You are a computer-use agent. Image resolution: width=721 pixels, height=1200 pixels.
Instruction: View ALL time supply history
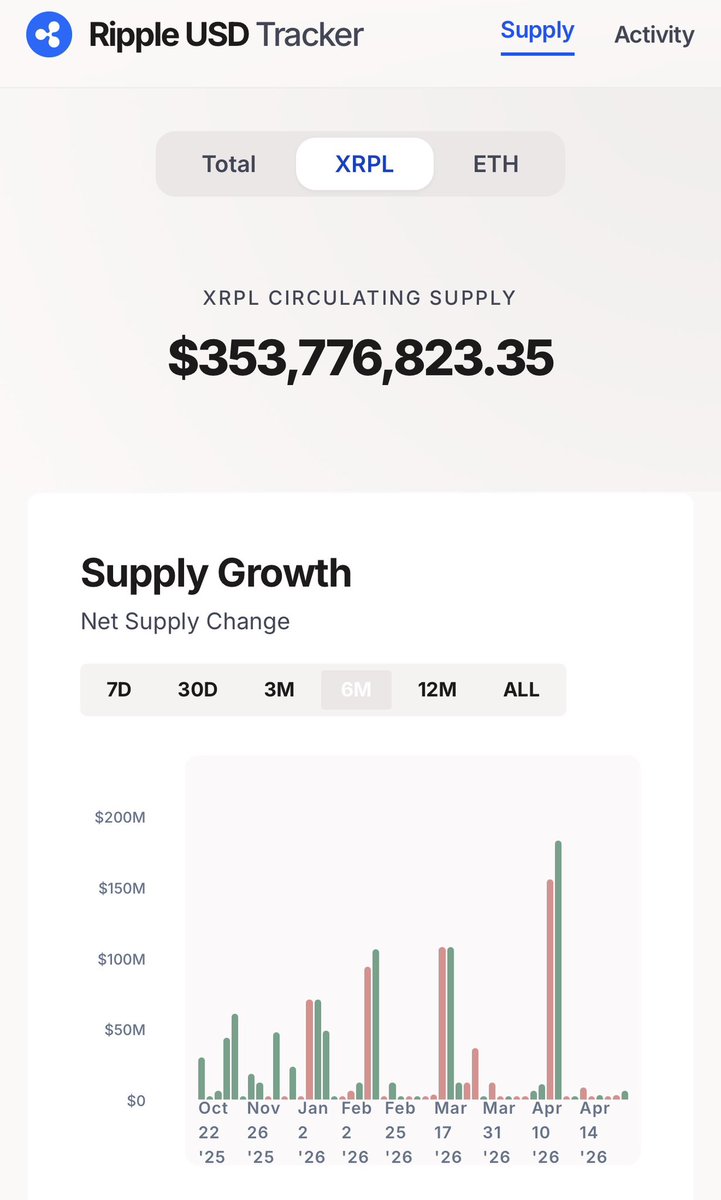pos(521,690)
